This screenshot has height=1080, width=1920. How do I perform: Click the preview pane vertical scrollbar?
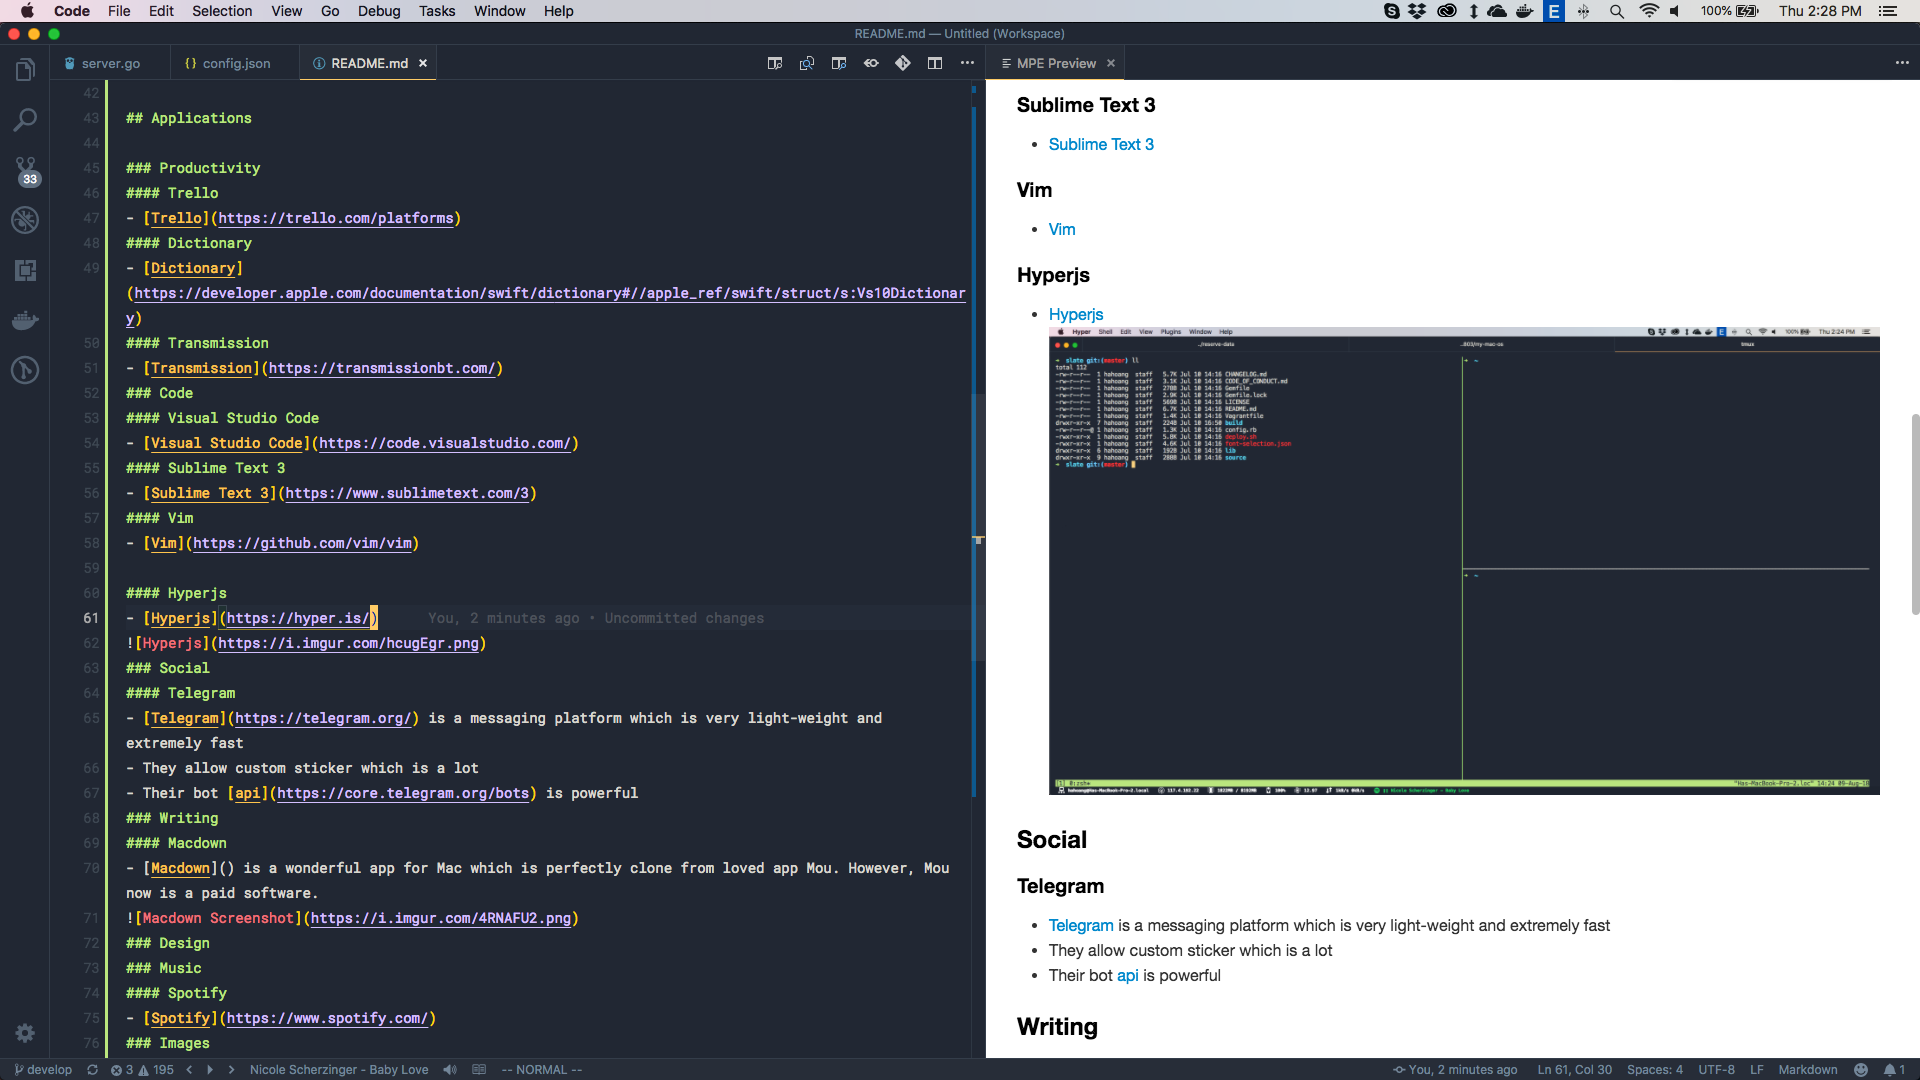[1914, 515]
